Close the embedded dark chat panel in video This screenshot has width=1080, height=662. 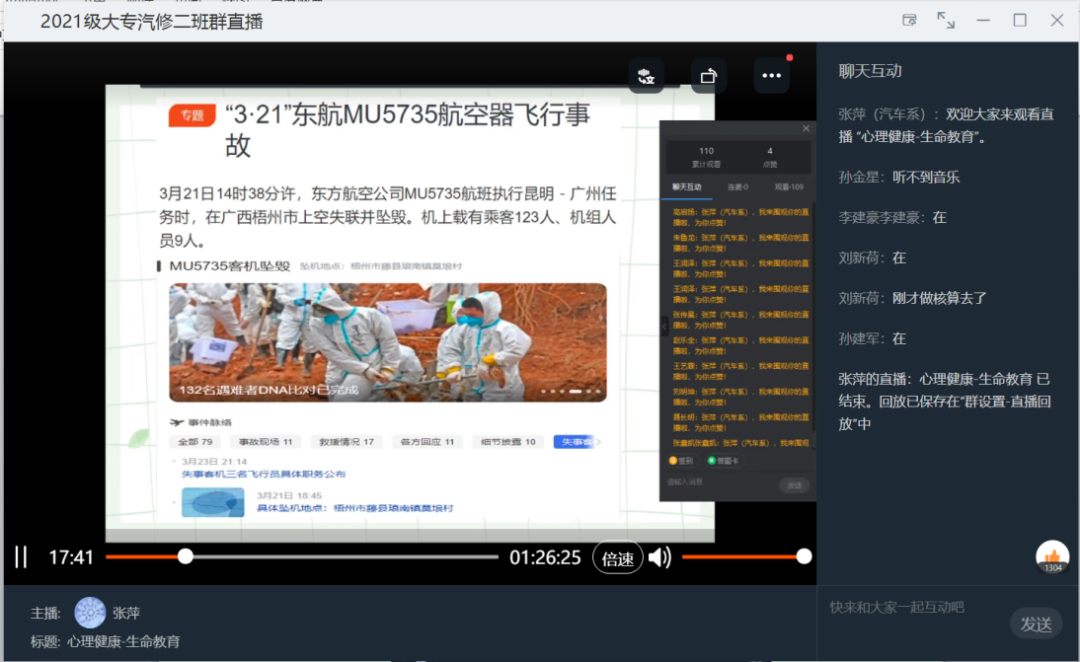[x=806, y=129]
